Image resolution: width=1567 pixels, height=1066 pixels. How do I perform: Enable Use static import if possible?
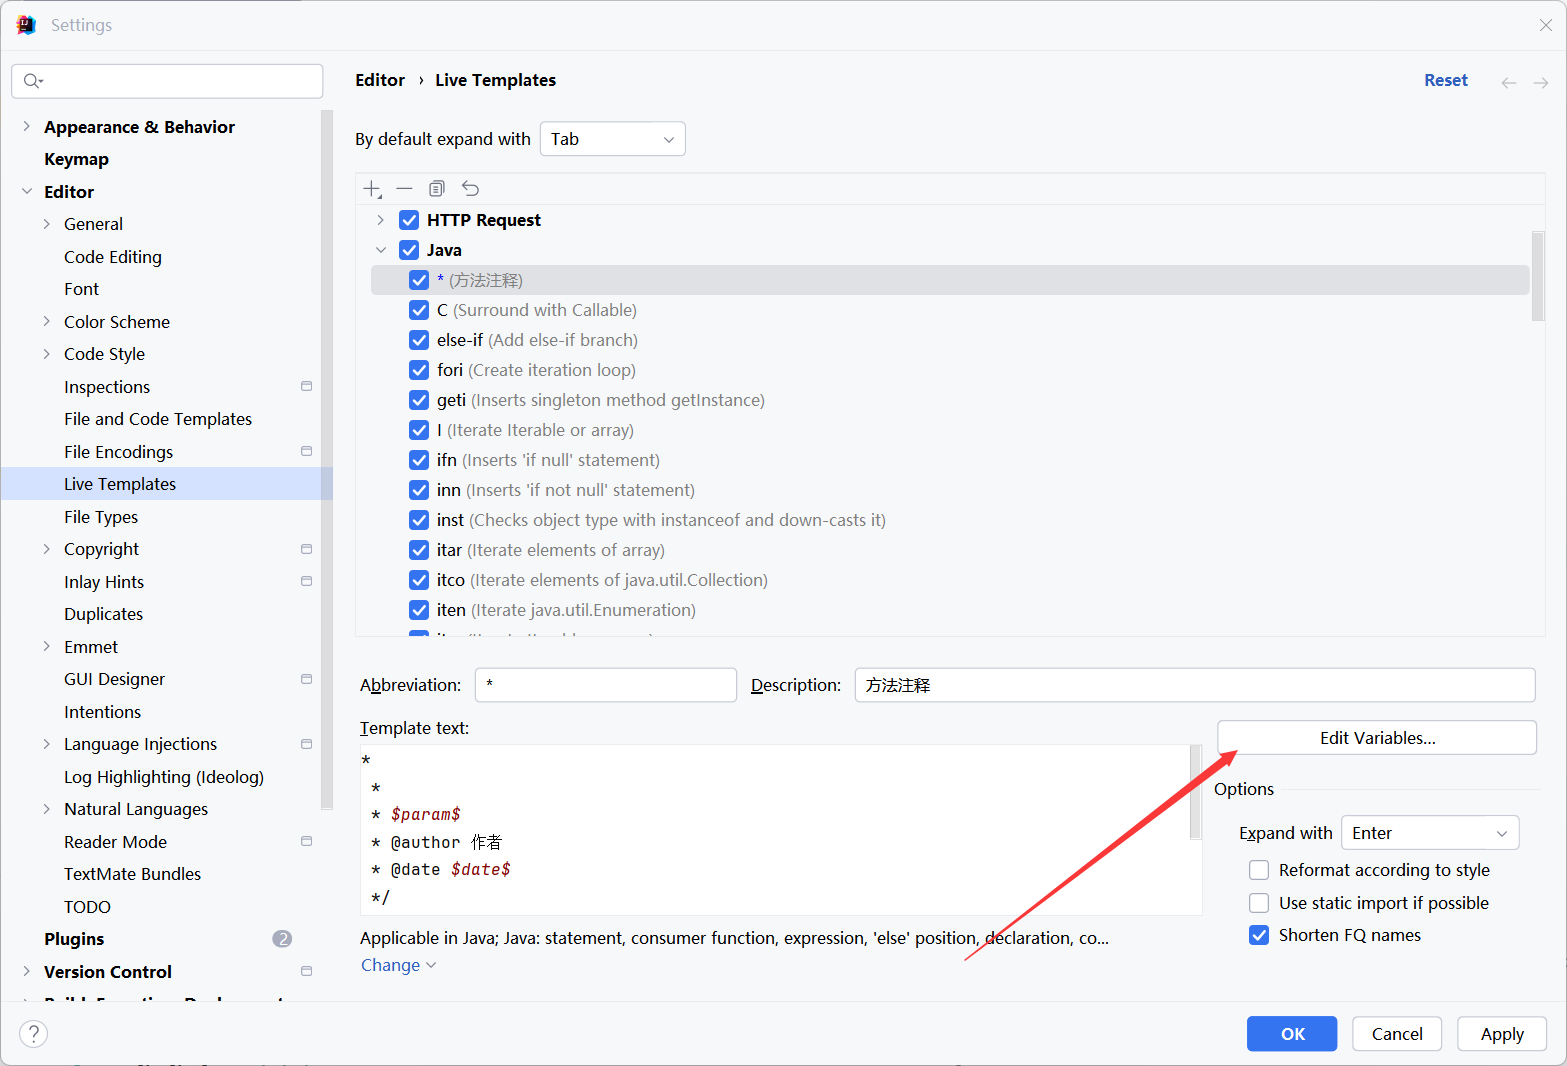1259,903
